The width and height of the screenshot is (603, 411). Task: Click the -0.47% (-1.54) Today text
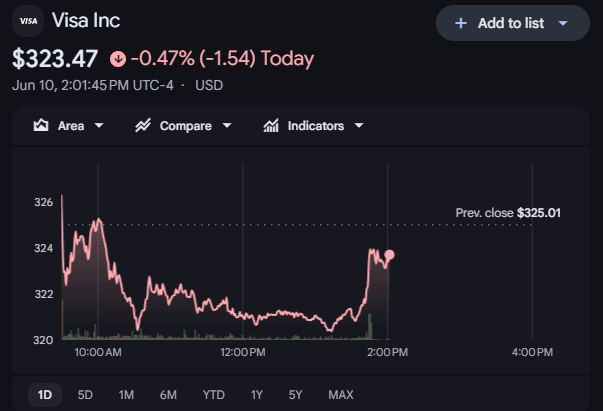[222, 59]
